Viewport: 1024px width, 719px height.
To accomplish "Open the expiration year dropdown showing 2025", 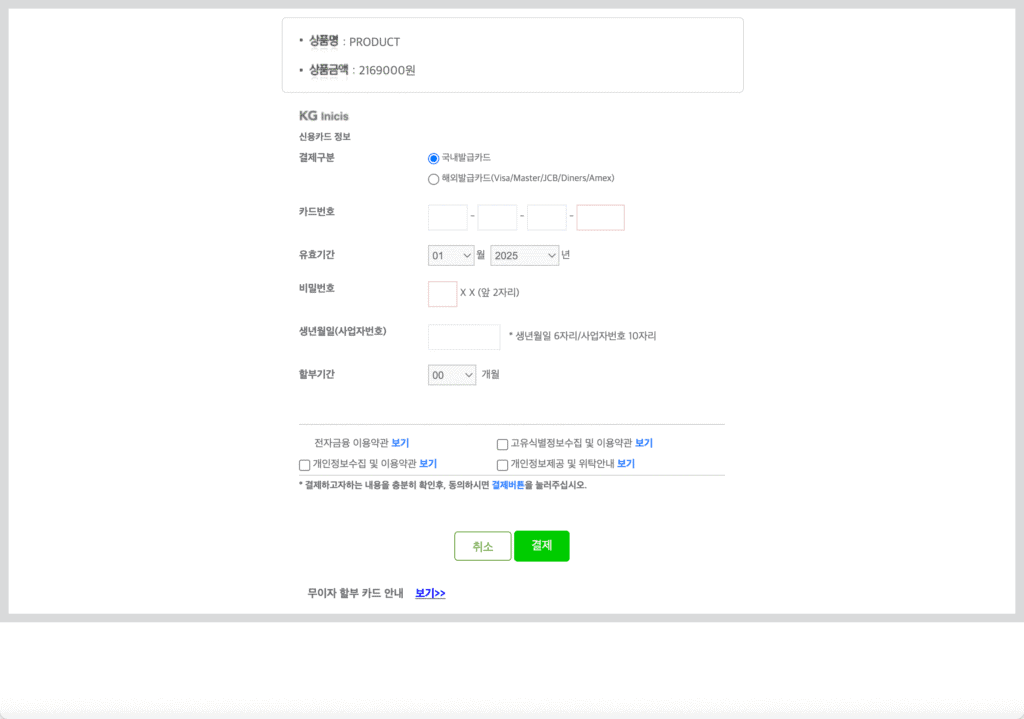I will tap(524, 255).
